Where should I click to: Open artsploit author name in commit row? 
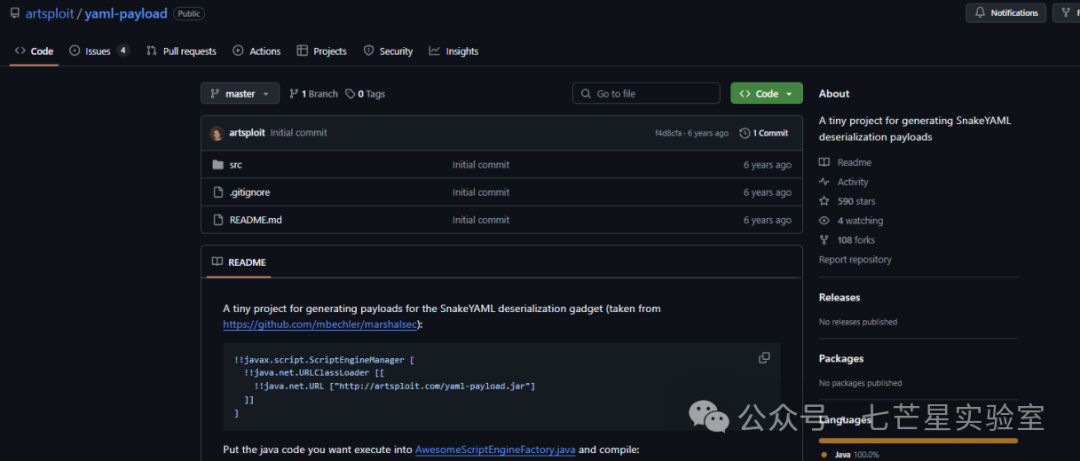[247, 133]
